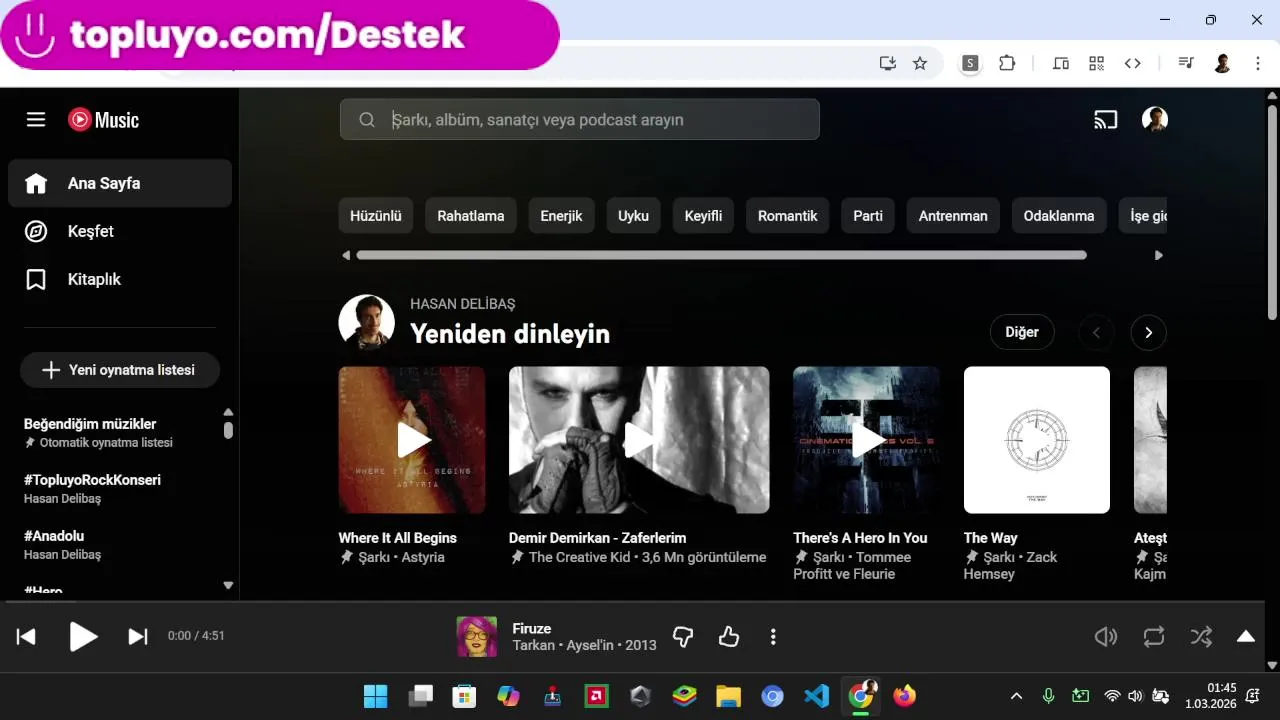Select the Keyifli mood chip
The height and width of the screenshot is (720, 1280).
tap(703, 215)
